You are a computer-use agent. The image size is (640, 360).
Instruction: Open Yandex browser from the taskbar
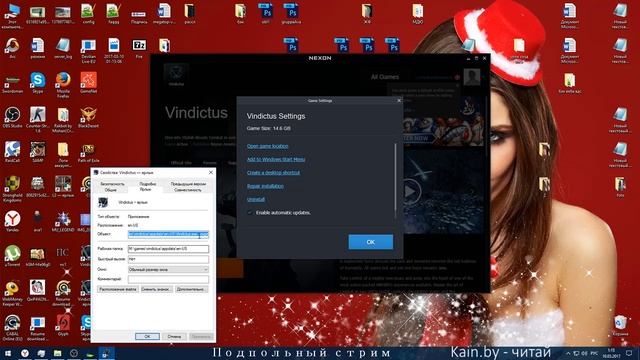[x=25, y=353]
